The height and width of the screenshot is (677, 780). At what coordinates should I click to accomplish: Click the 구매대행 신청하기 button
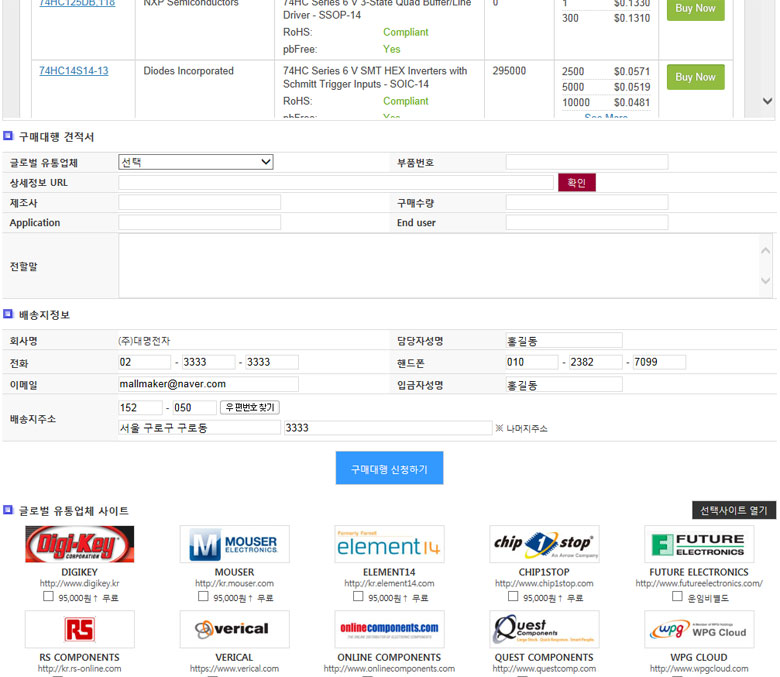pyautogui.click(x=390, y=468)
